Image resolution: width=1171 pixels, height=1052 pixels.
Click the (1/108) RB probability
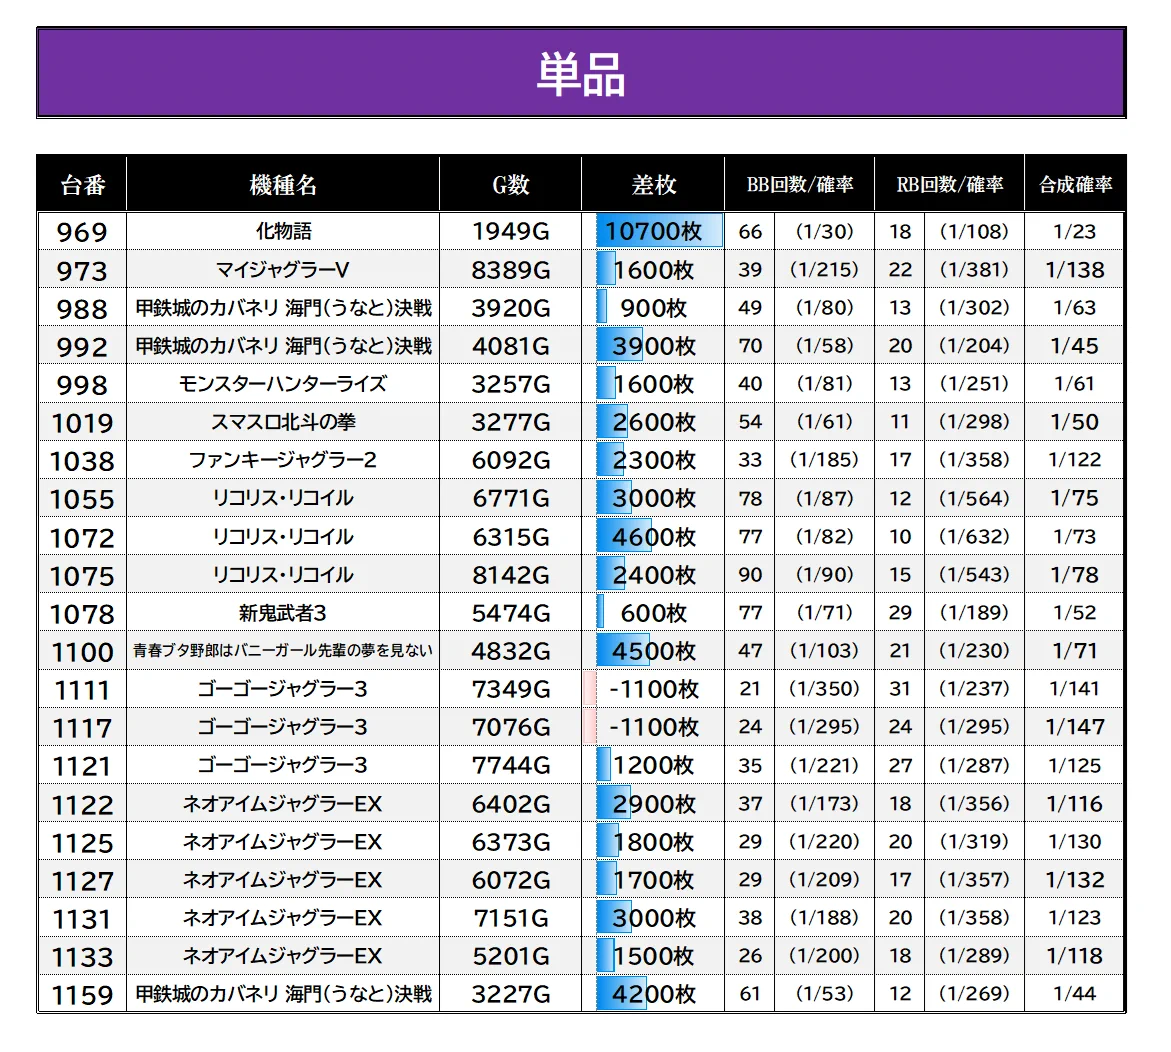(974, 231)
